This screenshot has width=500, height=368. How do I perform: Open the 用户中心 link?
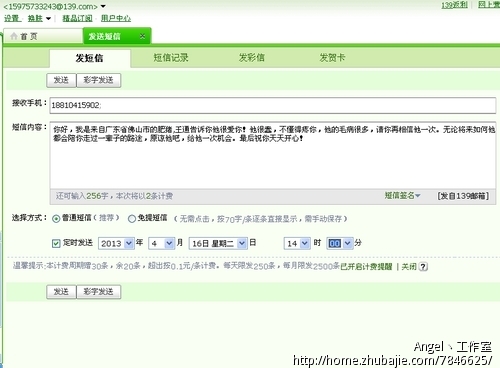tap(116, 18)
